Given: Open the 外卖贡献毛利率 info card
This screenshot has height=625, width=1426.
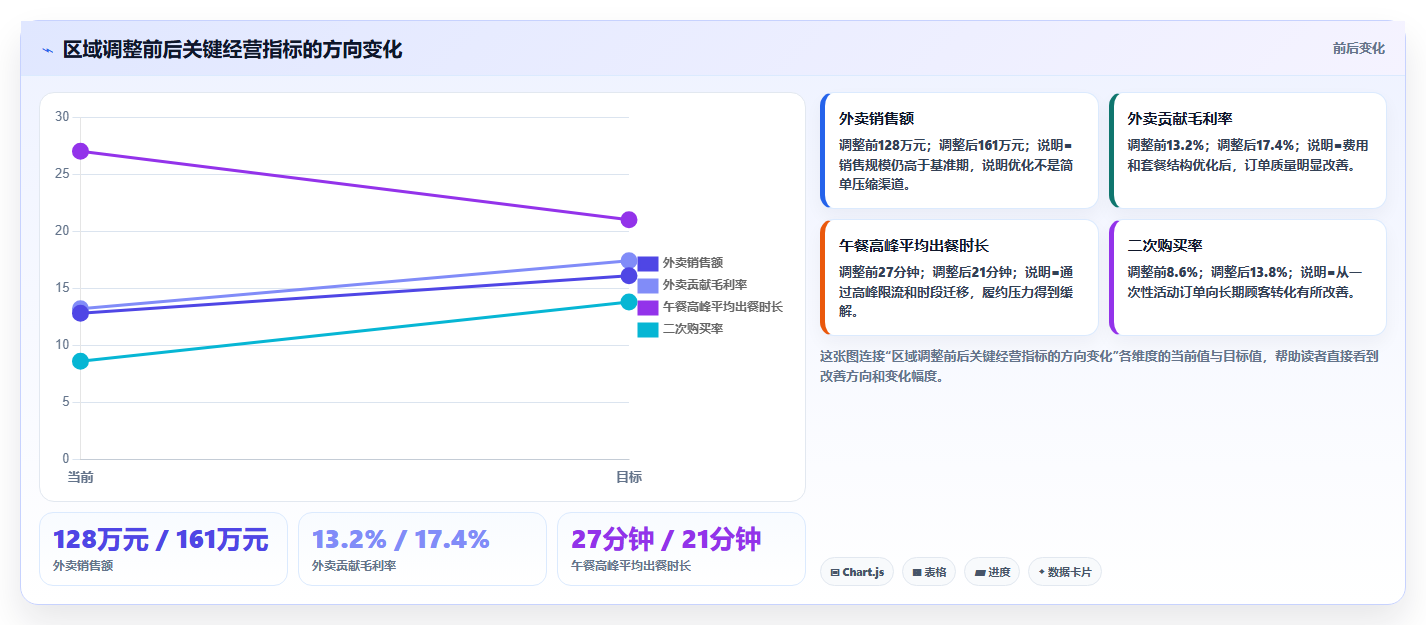Looking at the screenshot, I should click(x=1247, y=151).
